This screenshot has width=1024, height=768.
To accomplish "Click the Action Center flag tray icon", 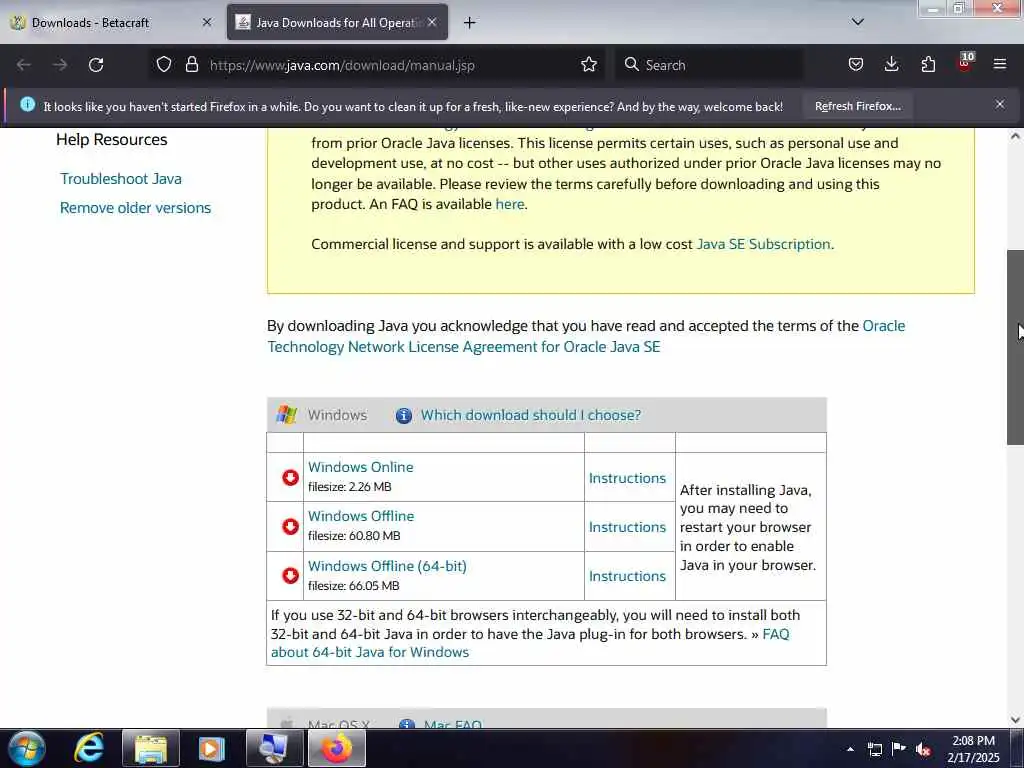I will pyautogui.click(x=899, y=749).
